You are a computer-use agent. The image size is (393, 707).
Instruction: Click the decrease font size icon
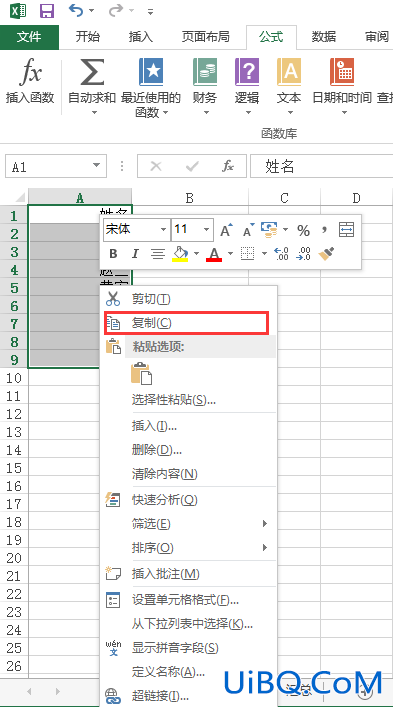[249, 230]
